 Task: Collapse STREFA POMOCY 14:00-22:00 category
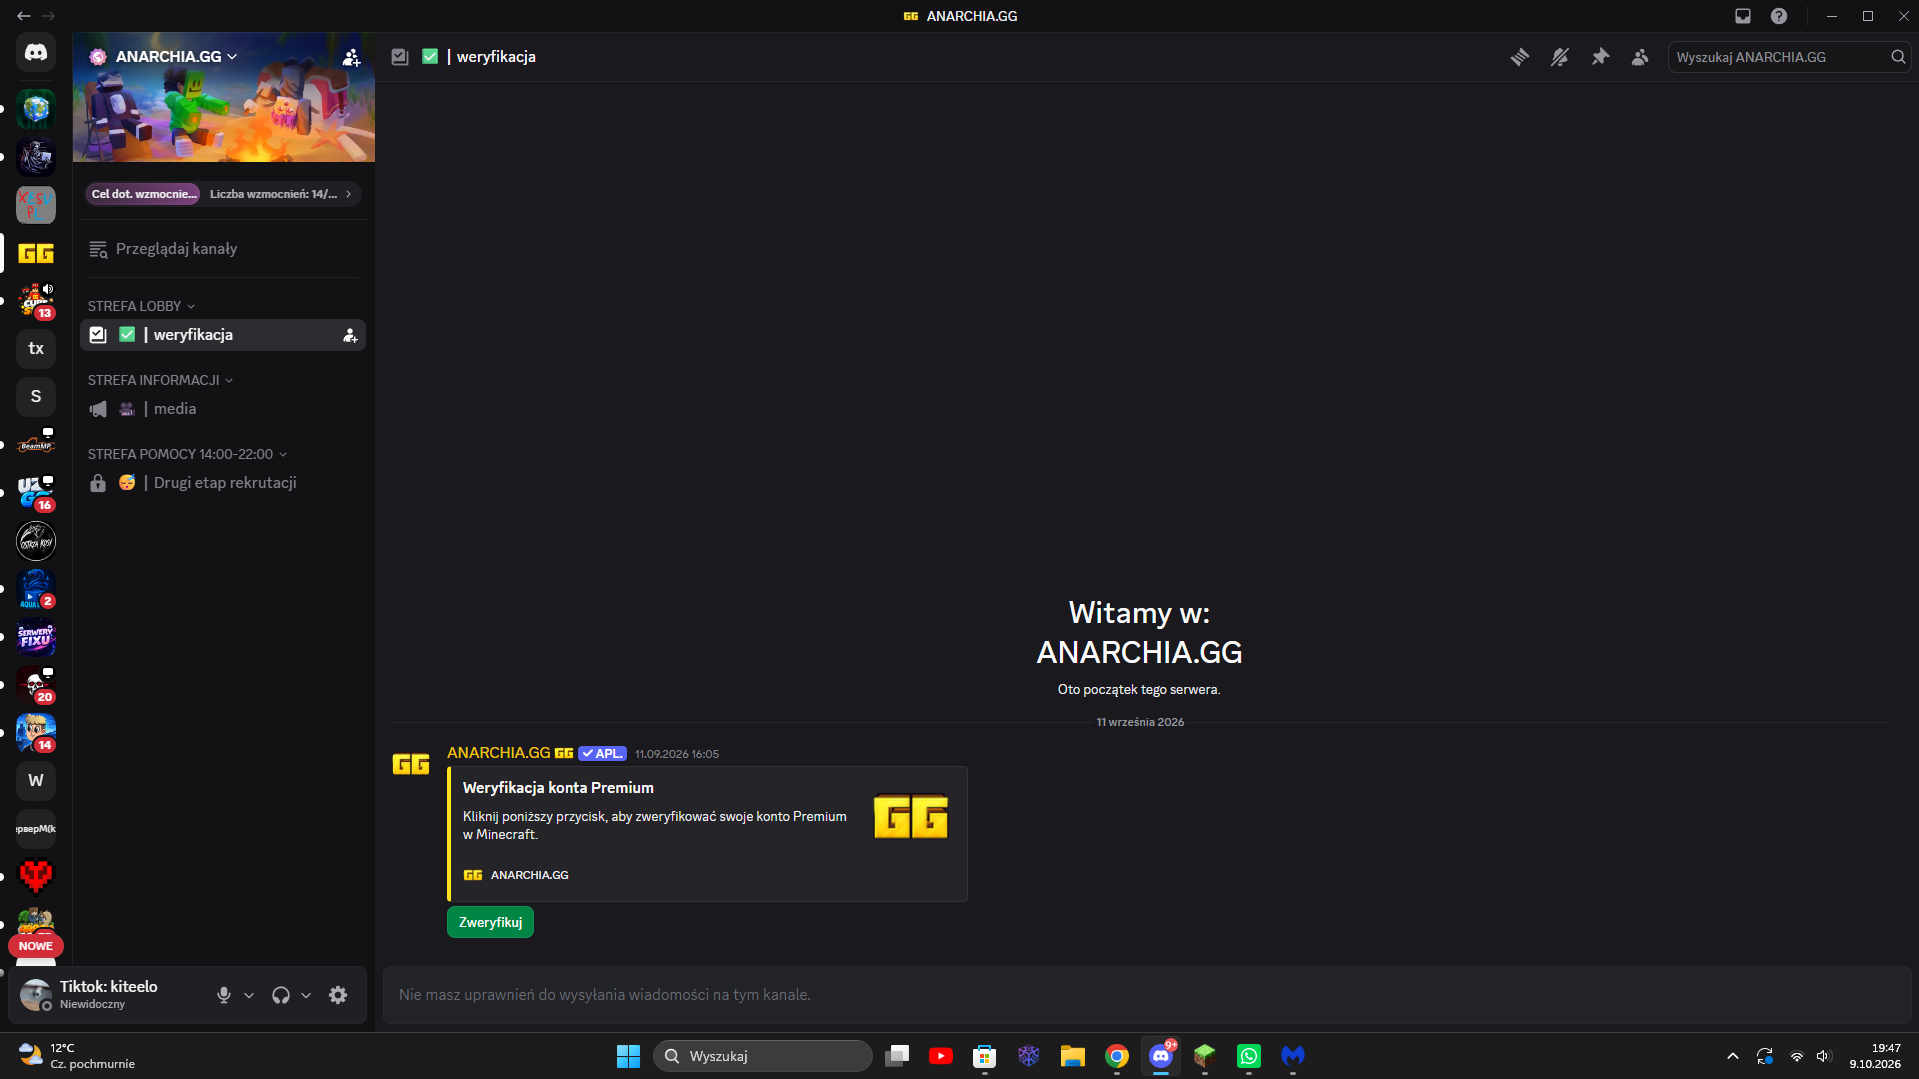point(187,454)
